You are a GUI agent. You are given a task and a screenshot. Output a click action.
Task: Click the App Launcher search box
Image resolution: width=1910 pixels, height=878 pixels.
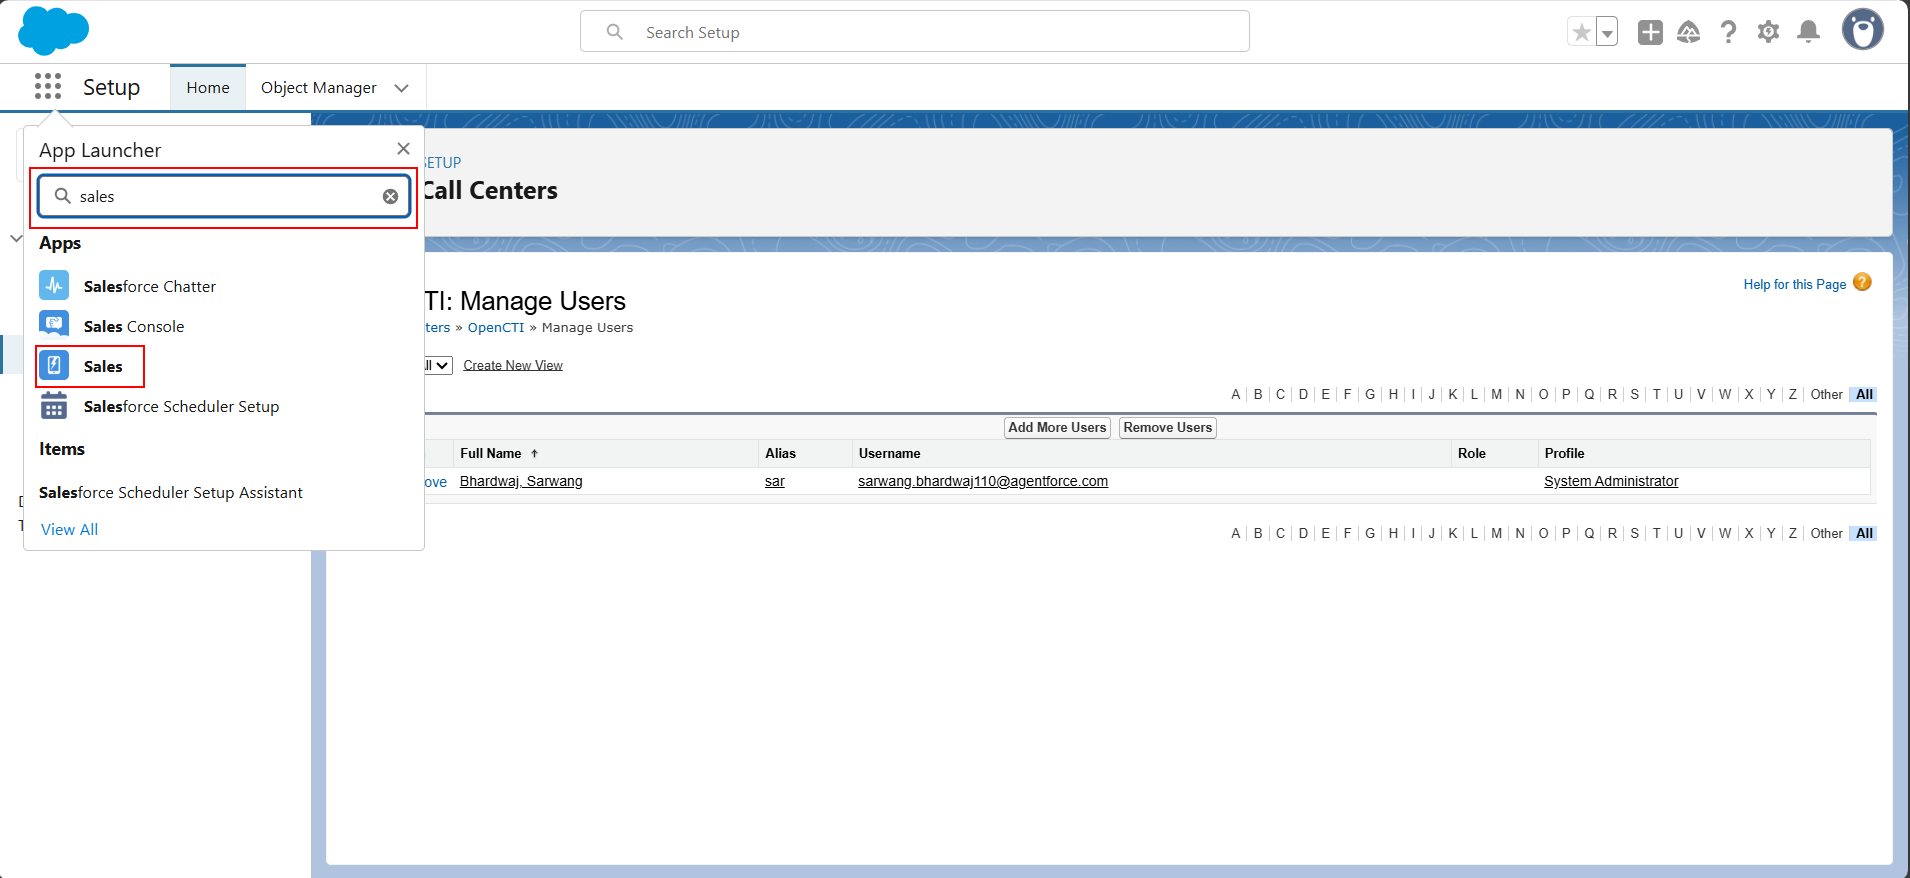(224, 196)
